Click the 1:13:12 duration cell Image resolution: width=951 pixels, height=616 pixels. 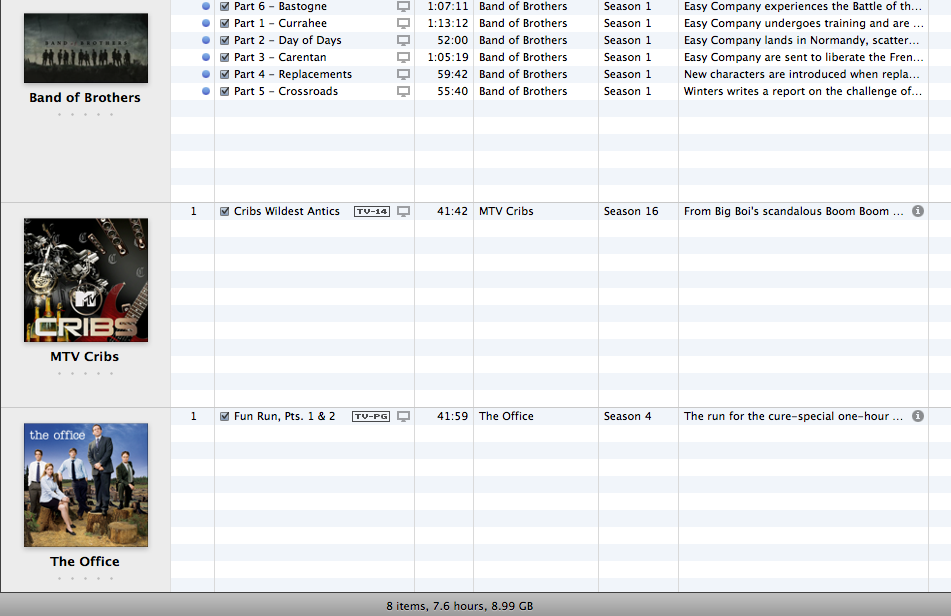[448, 23]
